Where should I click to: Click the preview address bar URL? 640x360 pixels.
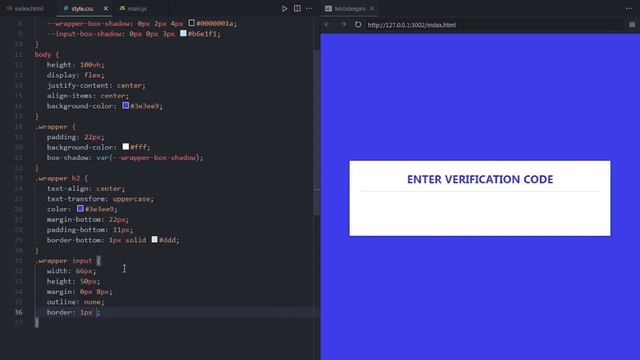click(411, 25)
